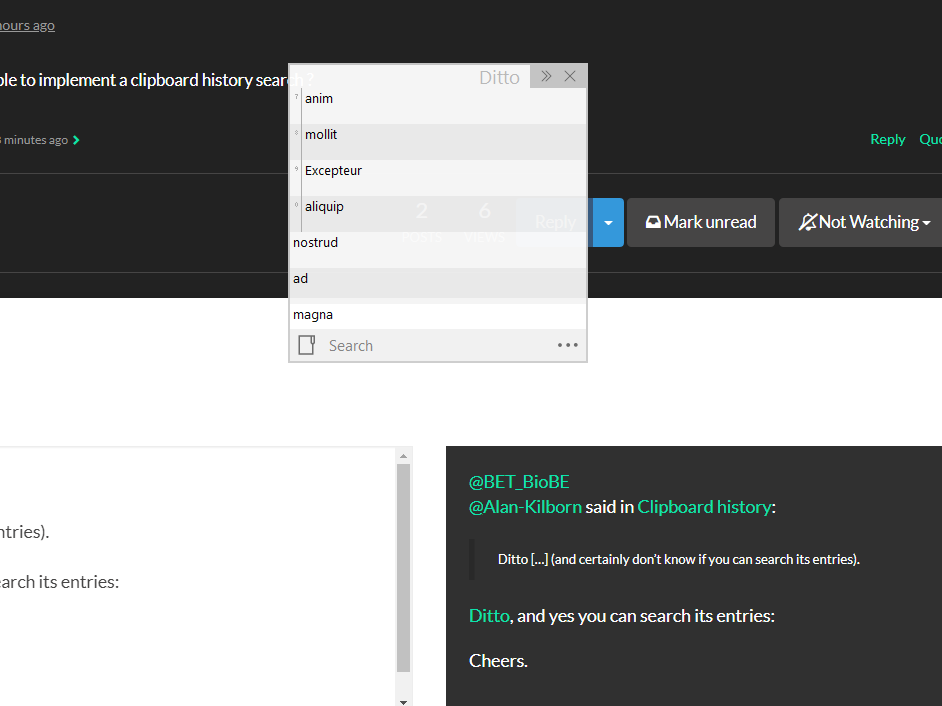Open the blue Reply dropdown arrow
942x706 pixels.
tap(608, 222)
